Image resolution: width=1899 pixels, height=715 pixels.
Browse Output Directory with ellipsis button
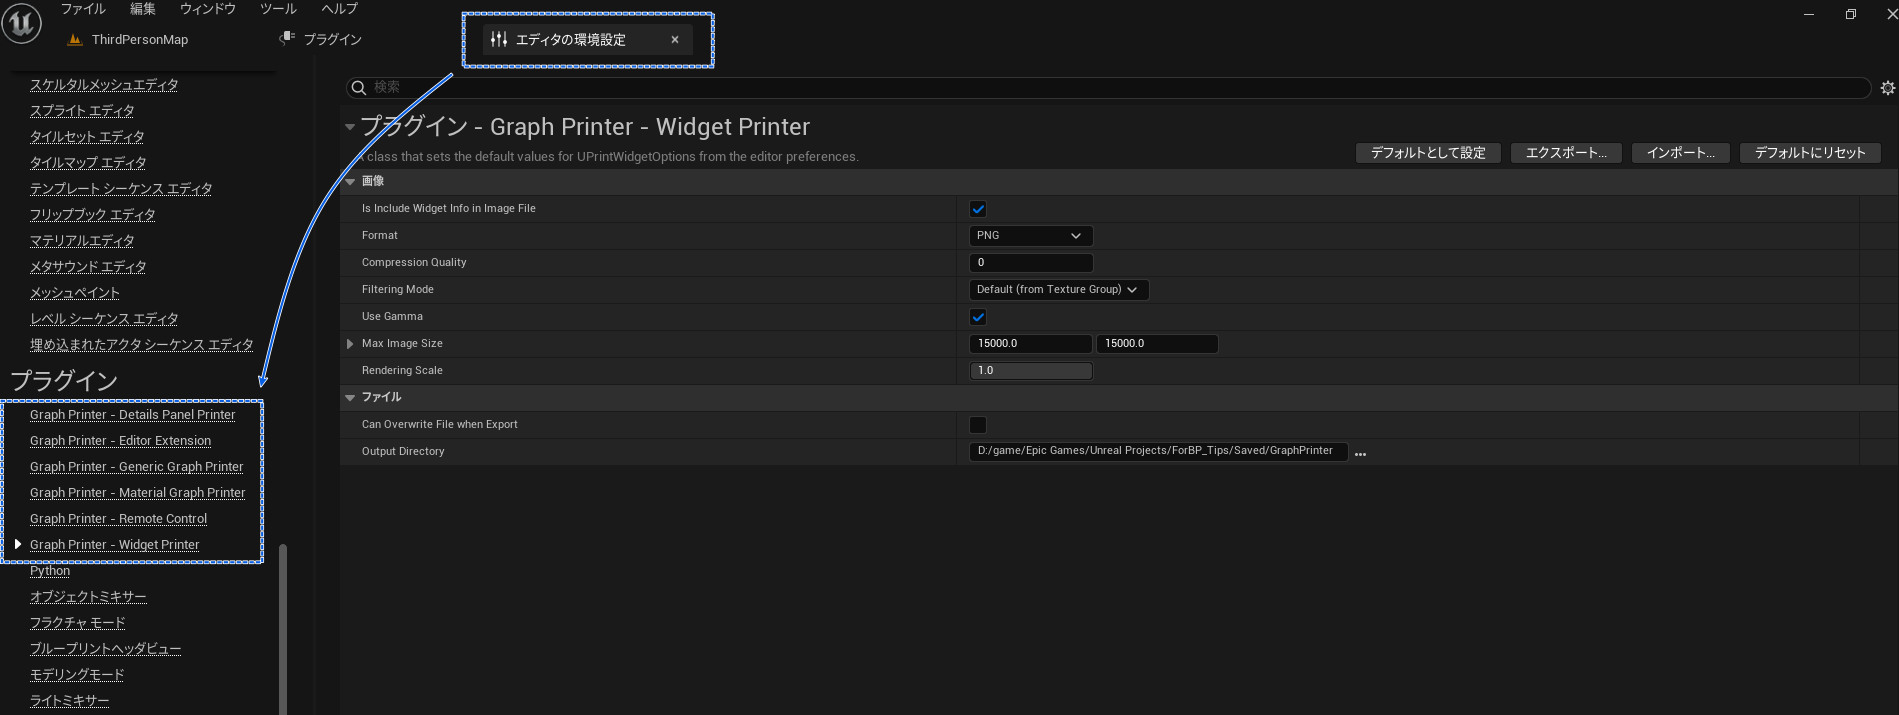pyautogui.click(x=1360, y=453)
